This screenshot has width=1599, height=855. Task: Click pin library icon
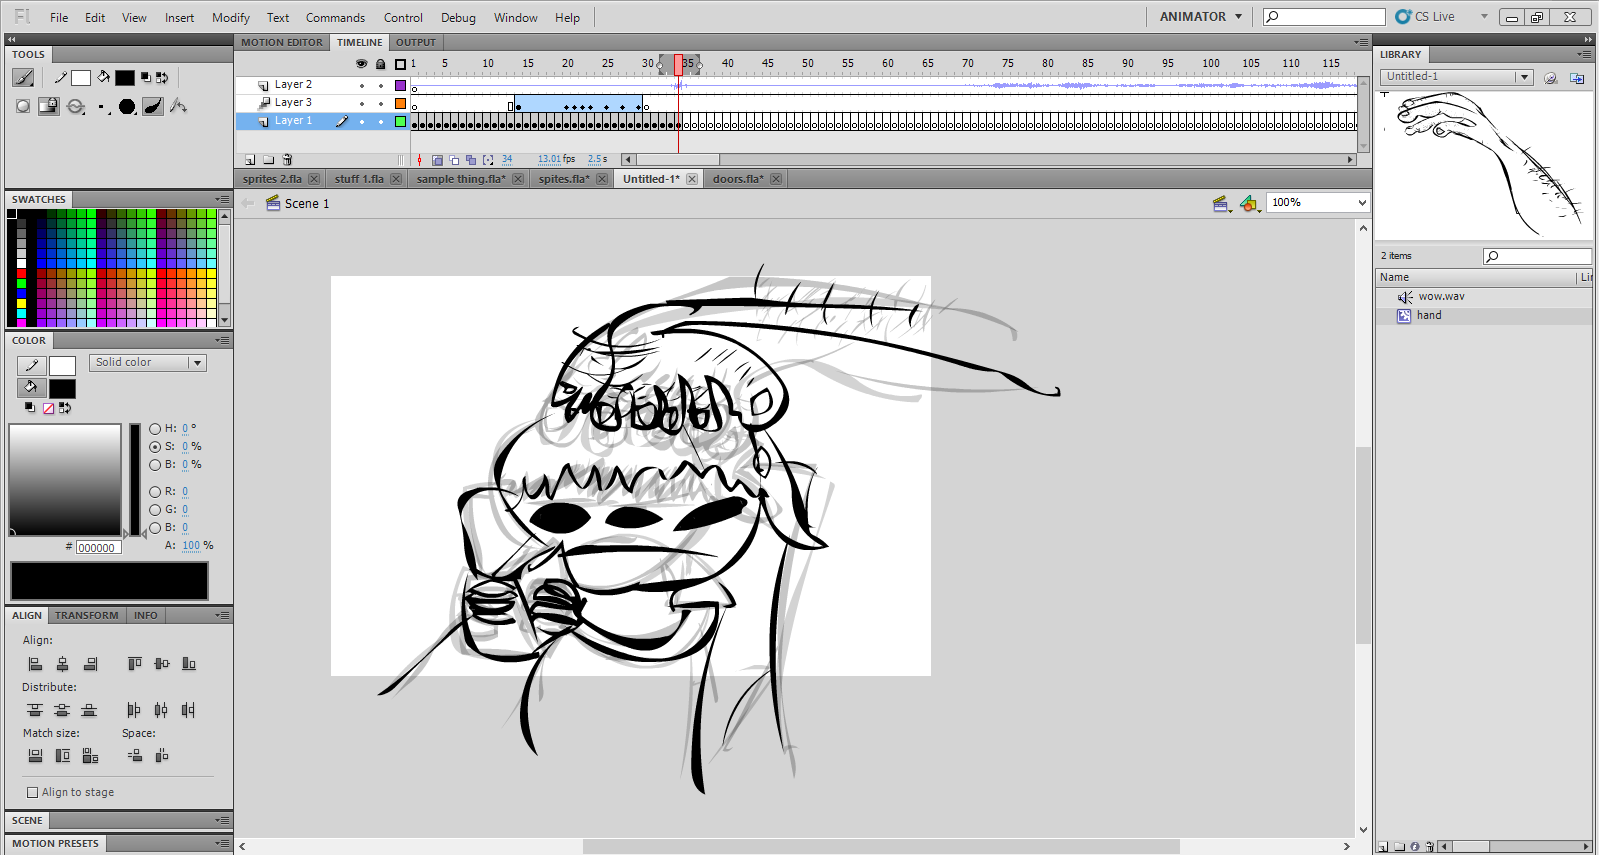[1550, 77]
